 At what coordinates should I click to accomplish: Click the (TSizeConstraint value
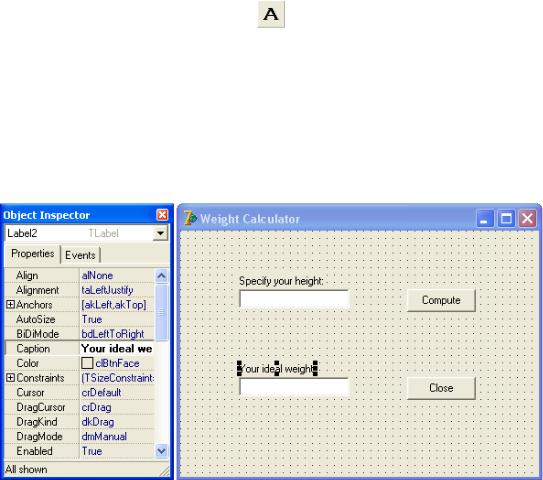pos(118,378)
